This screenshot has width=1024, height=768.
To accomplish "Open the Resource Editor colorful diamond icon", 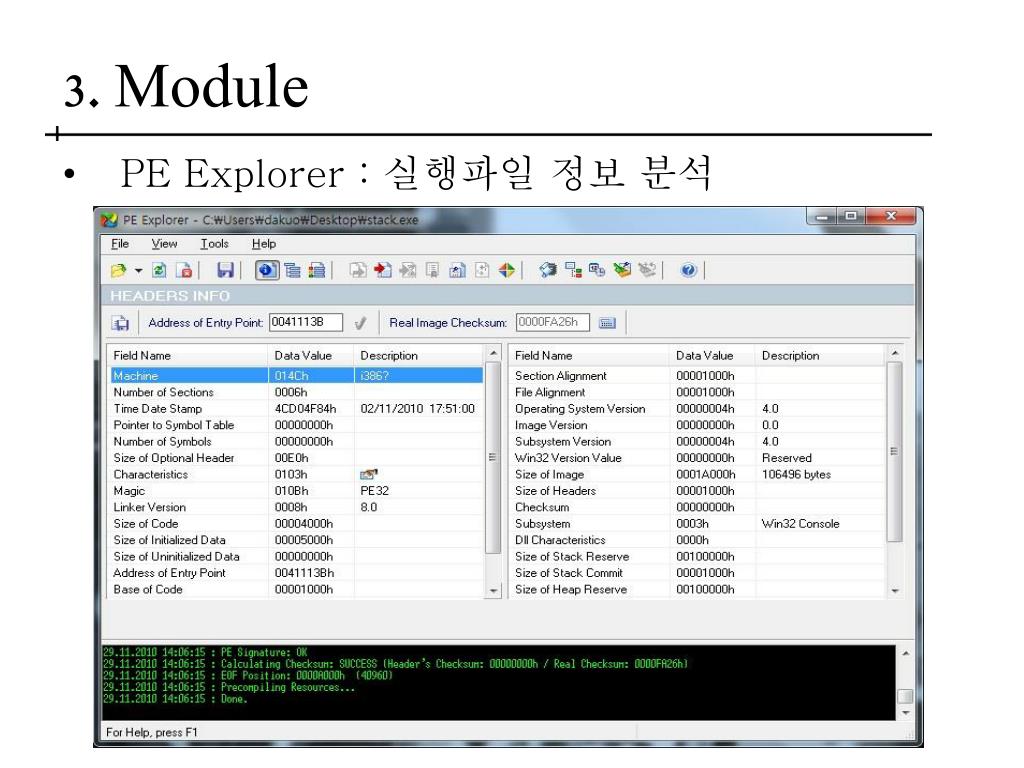I will (x=507, y=270).
